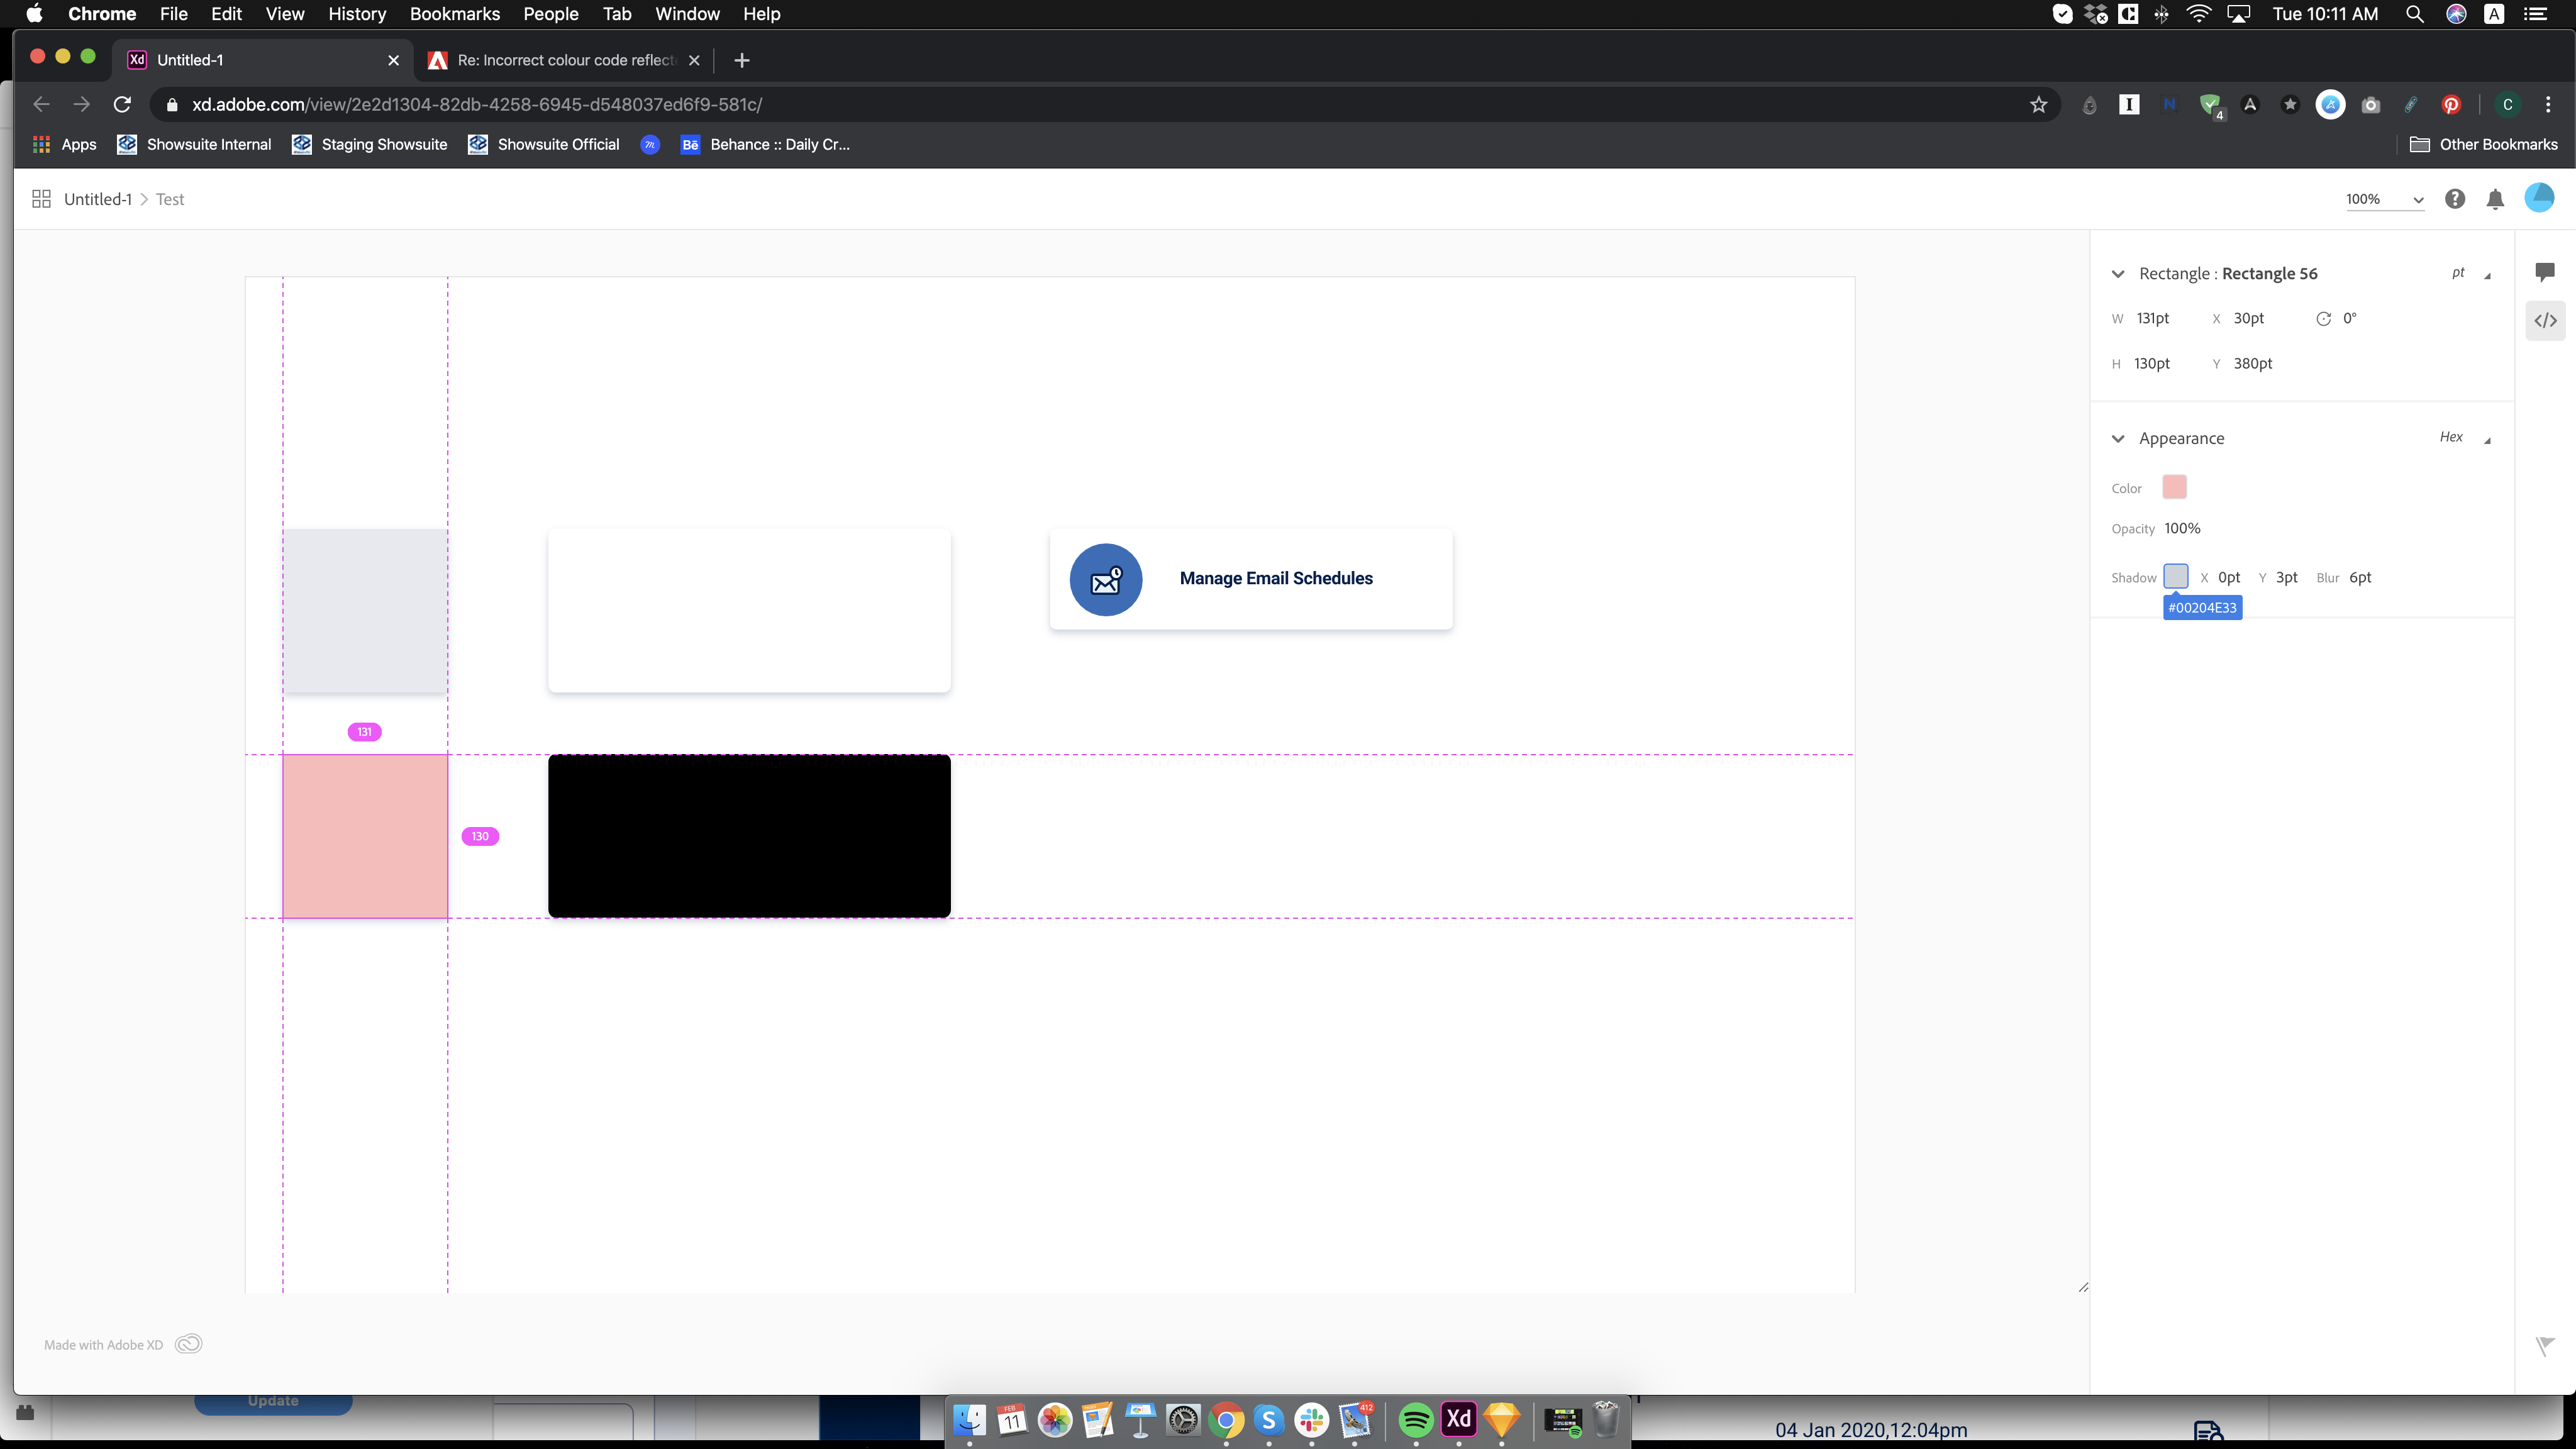Screen dimensions: 2576x1449
Task: Open the notifications bell
Action: [x=2495, y=199]
